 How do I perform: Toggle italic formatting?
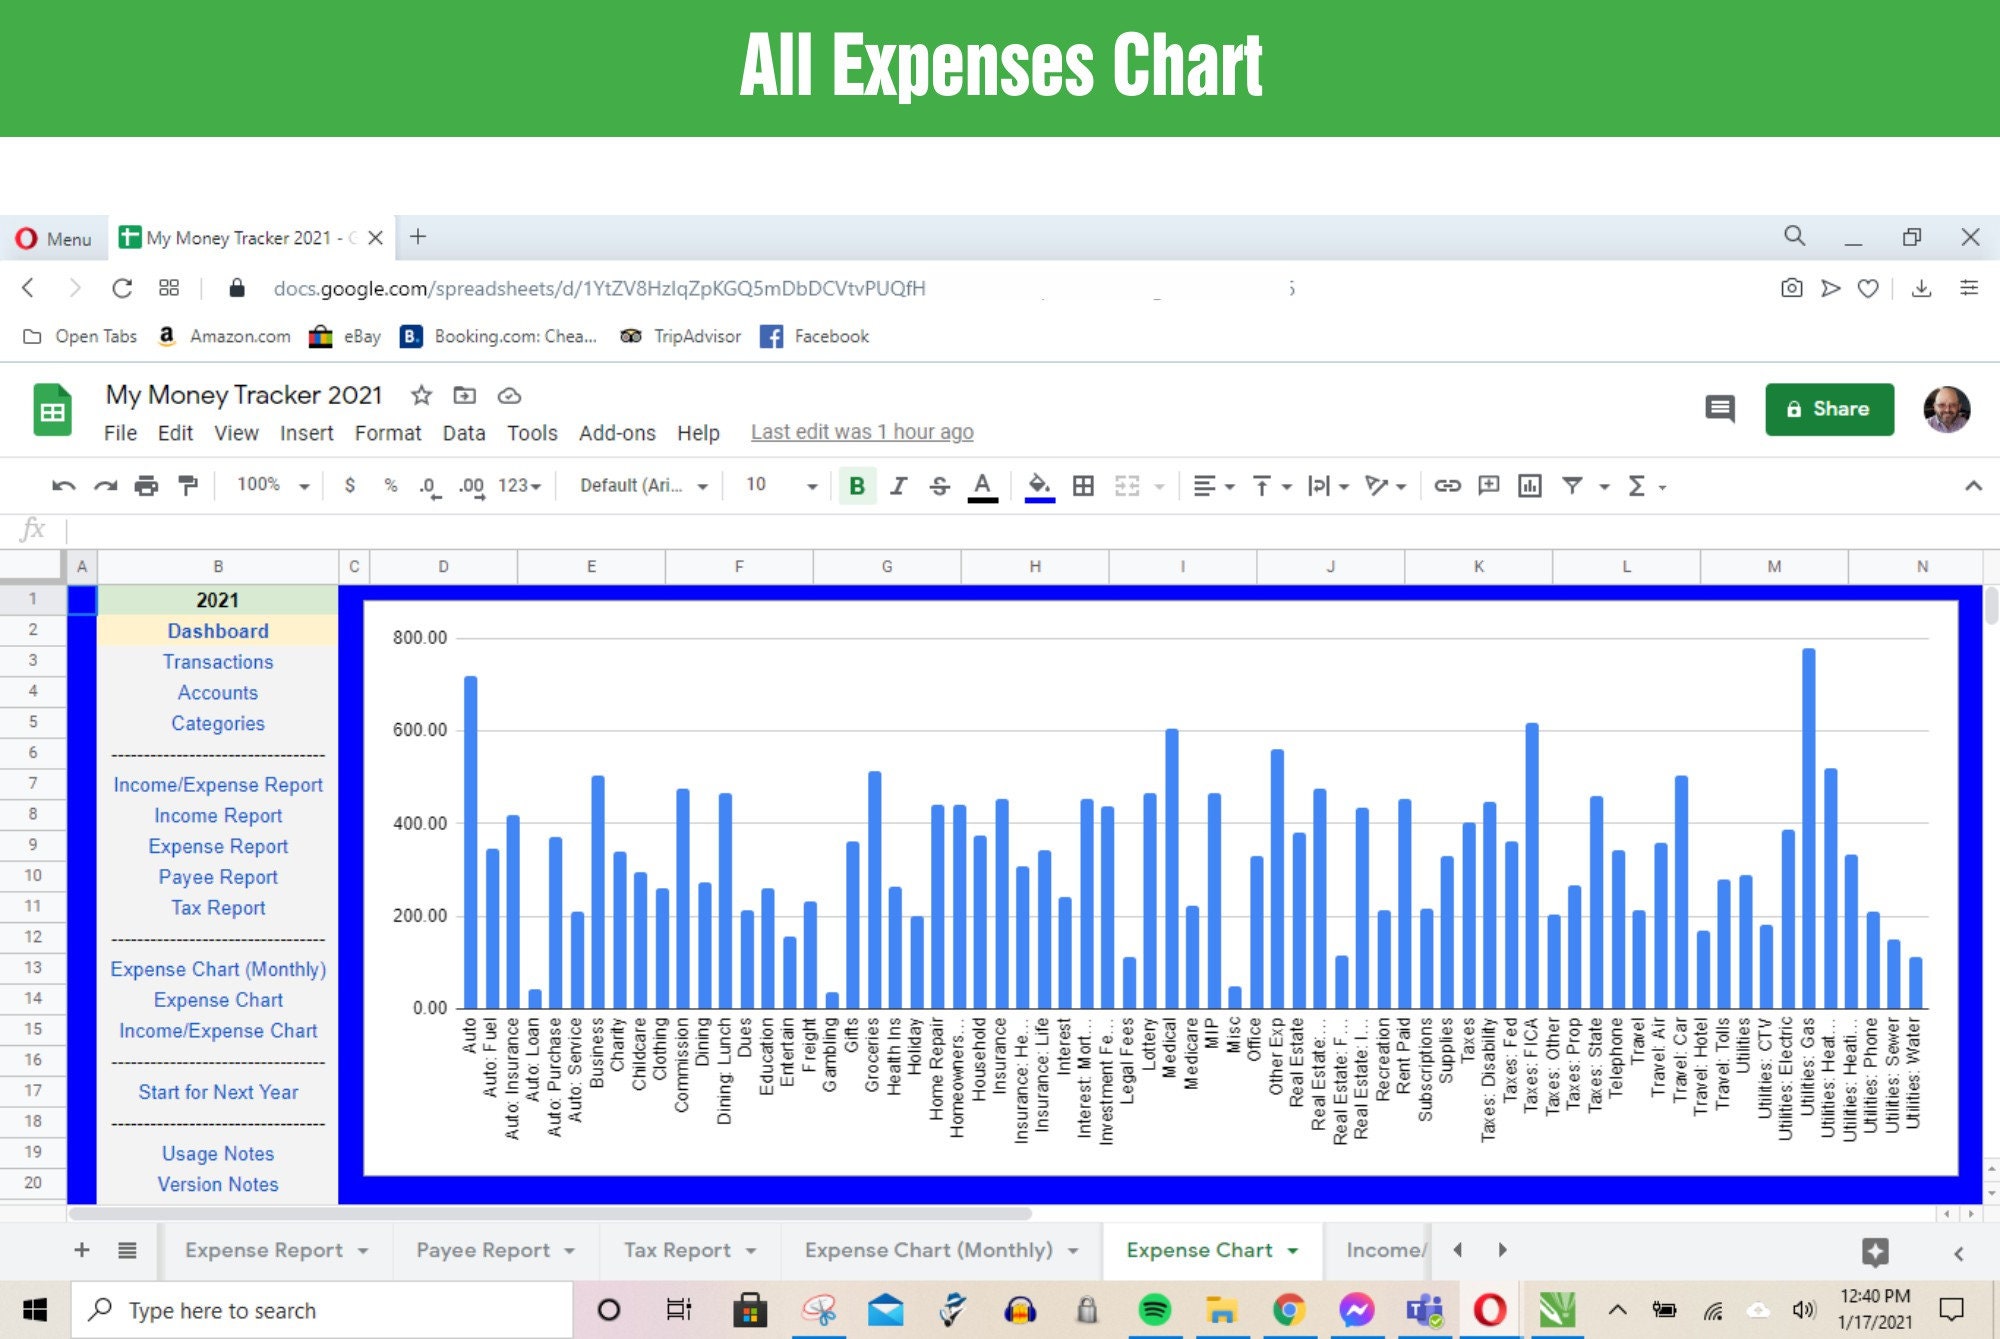click(x=898, y=486)
